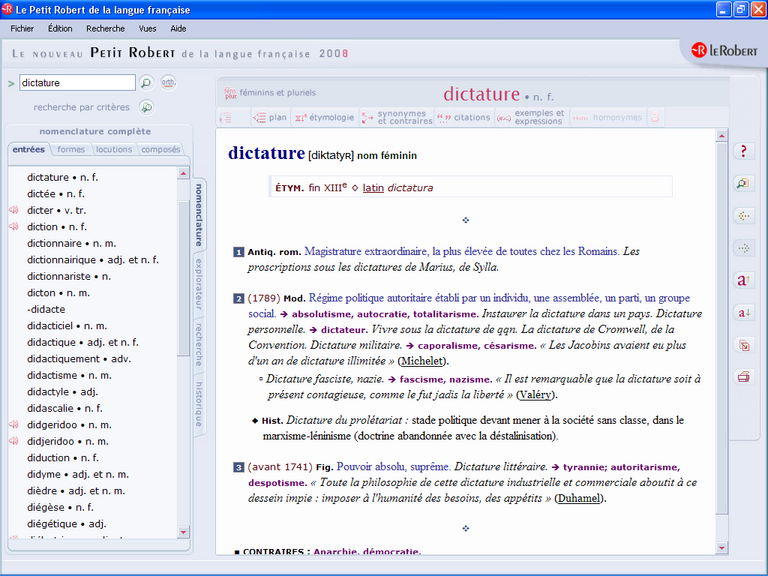The height and width of the screenshot is (576, 768).
Task: Select entry diégétique in the list
Action: [67, 524]
